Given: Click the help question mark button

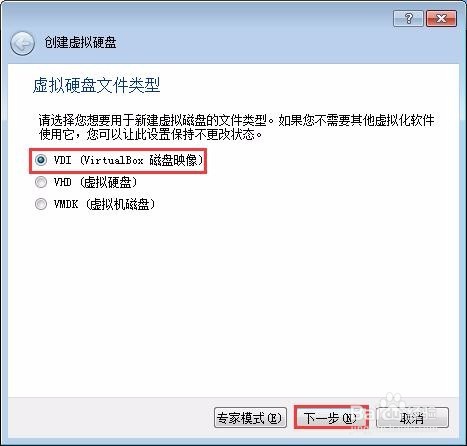Looking at the screenshot, I should point(408,18).
